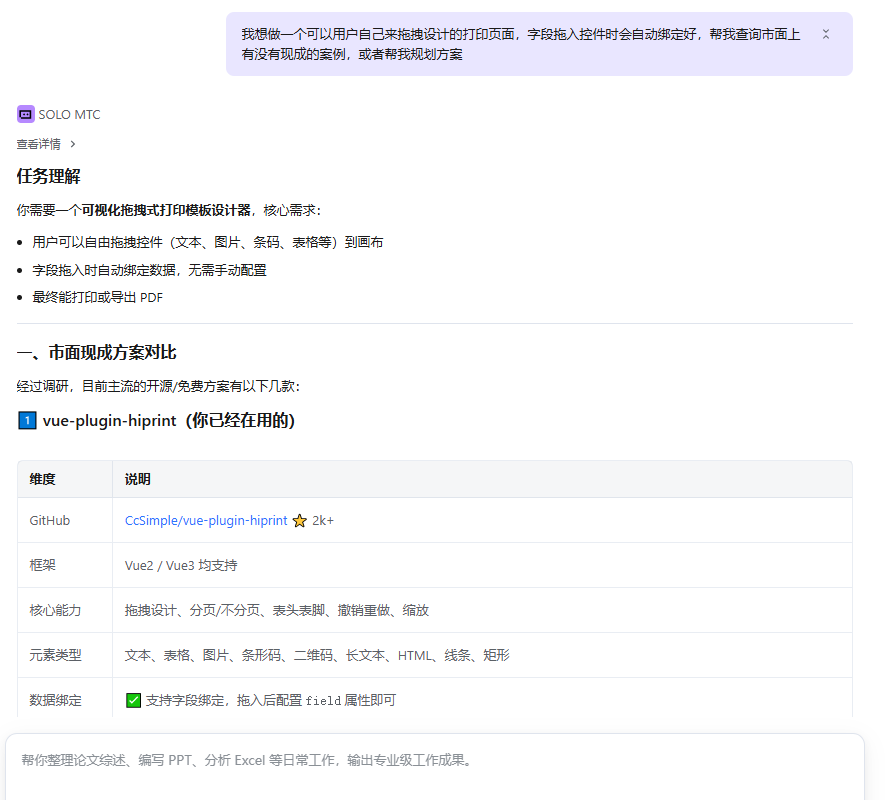The width and height of the screenshot is (885, 800).
Task: Click text 支持字段绑定,拖入后配置 field 属性即可
Action: click(x=271, y=701)
